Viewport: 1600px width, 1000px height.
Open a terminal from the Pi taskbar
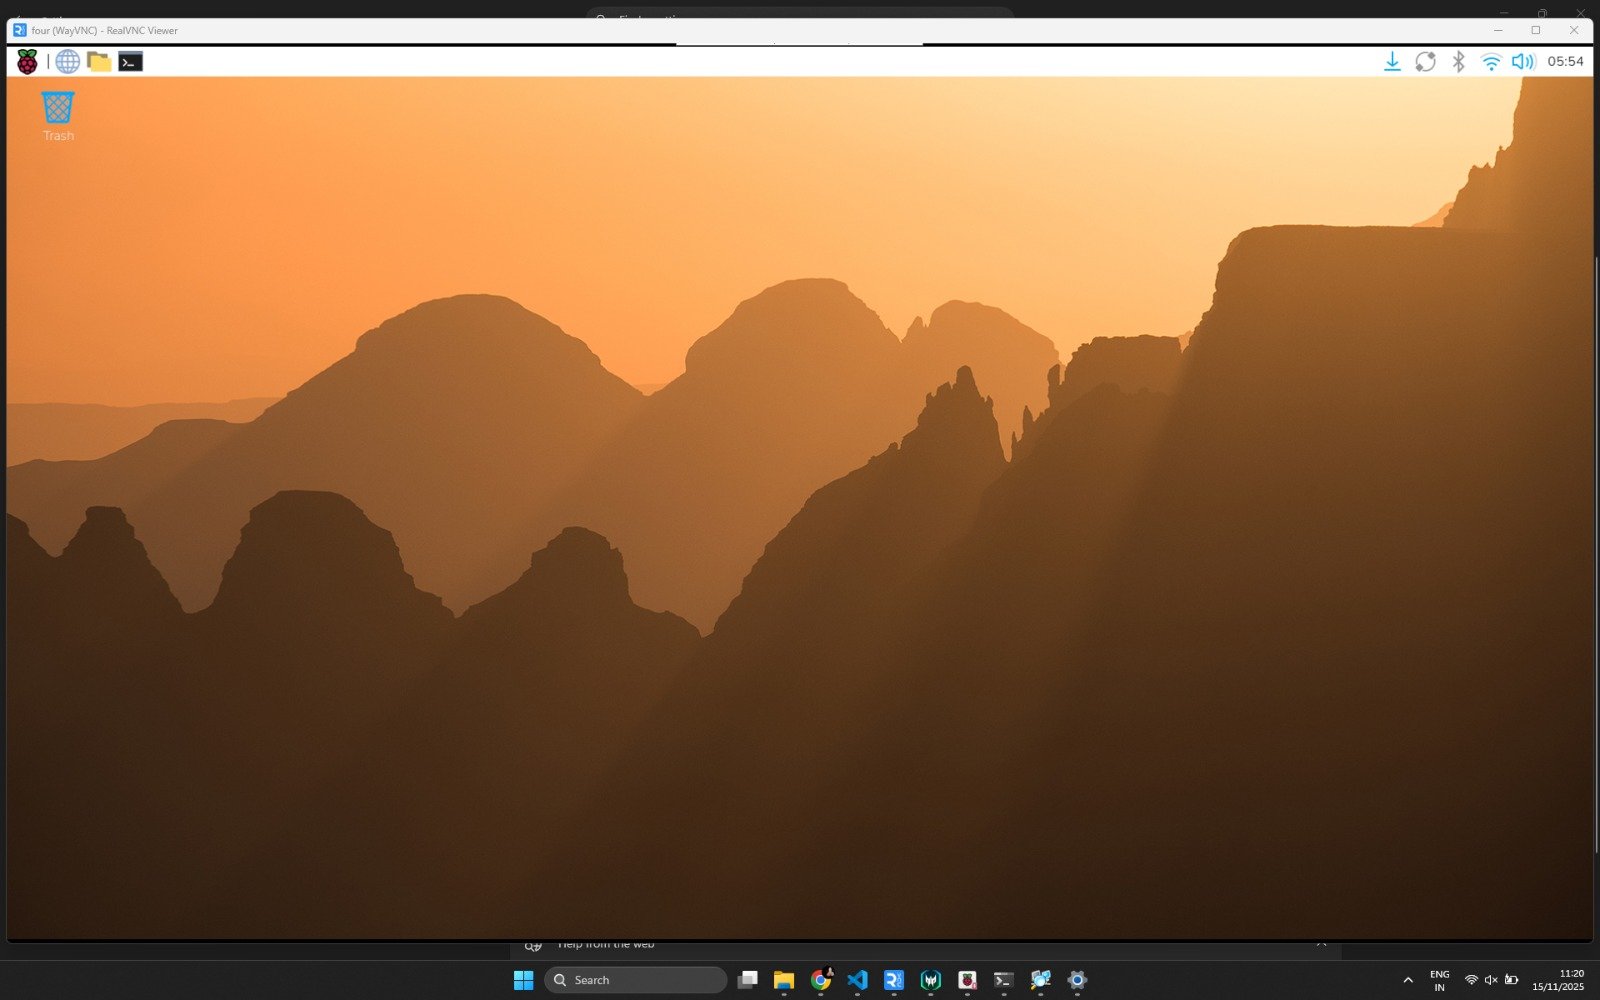[x=130, y=61]
